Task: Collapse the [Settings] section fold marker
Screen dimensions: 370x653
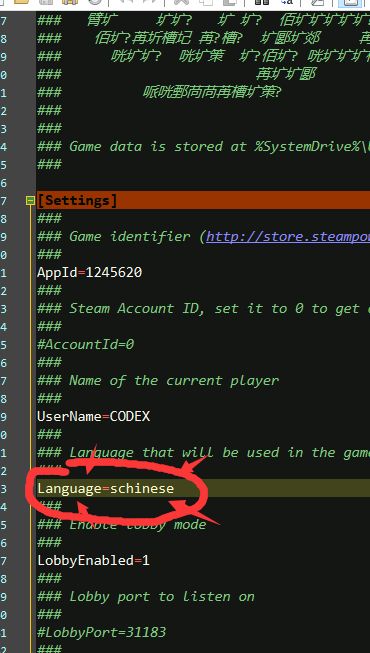Action: (x=30, y=201)
